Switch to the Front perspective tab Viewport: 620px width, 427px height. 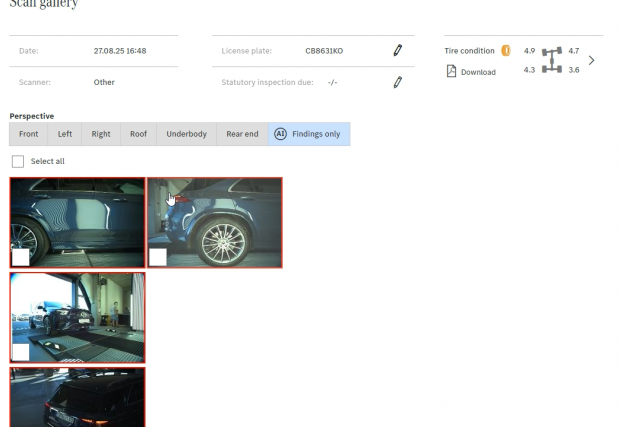[x=28, y=134]
